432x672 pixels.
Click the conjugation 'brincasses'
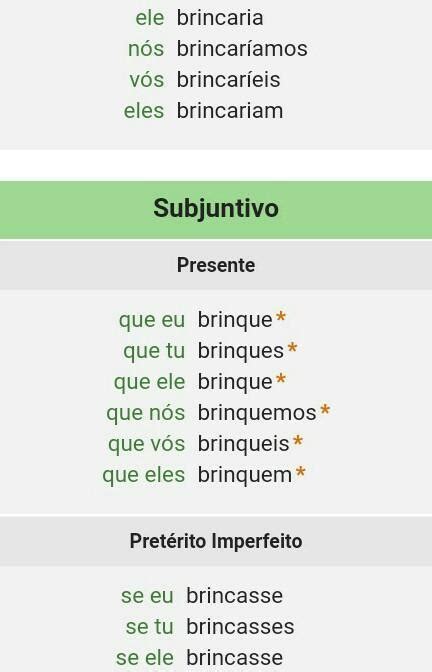240,627
